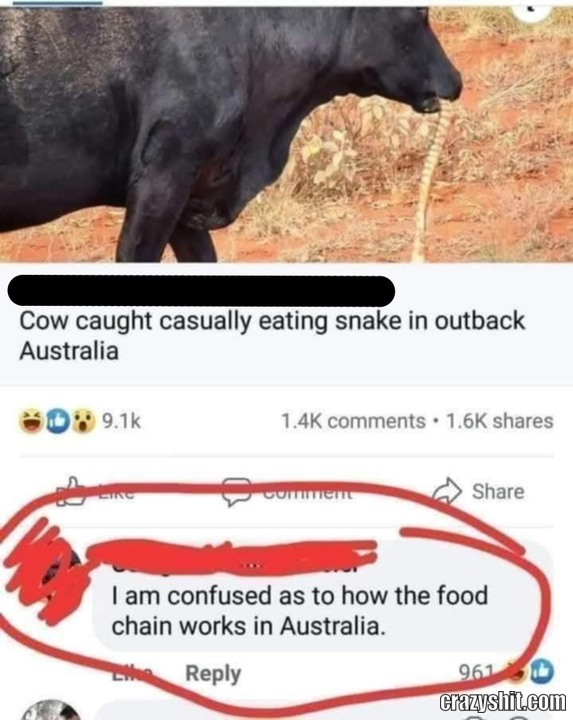Click the blacked-out poster name
The height and width of the screenshot is (720, 573).
201,291
